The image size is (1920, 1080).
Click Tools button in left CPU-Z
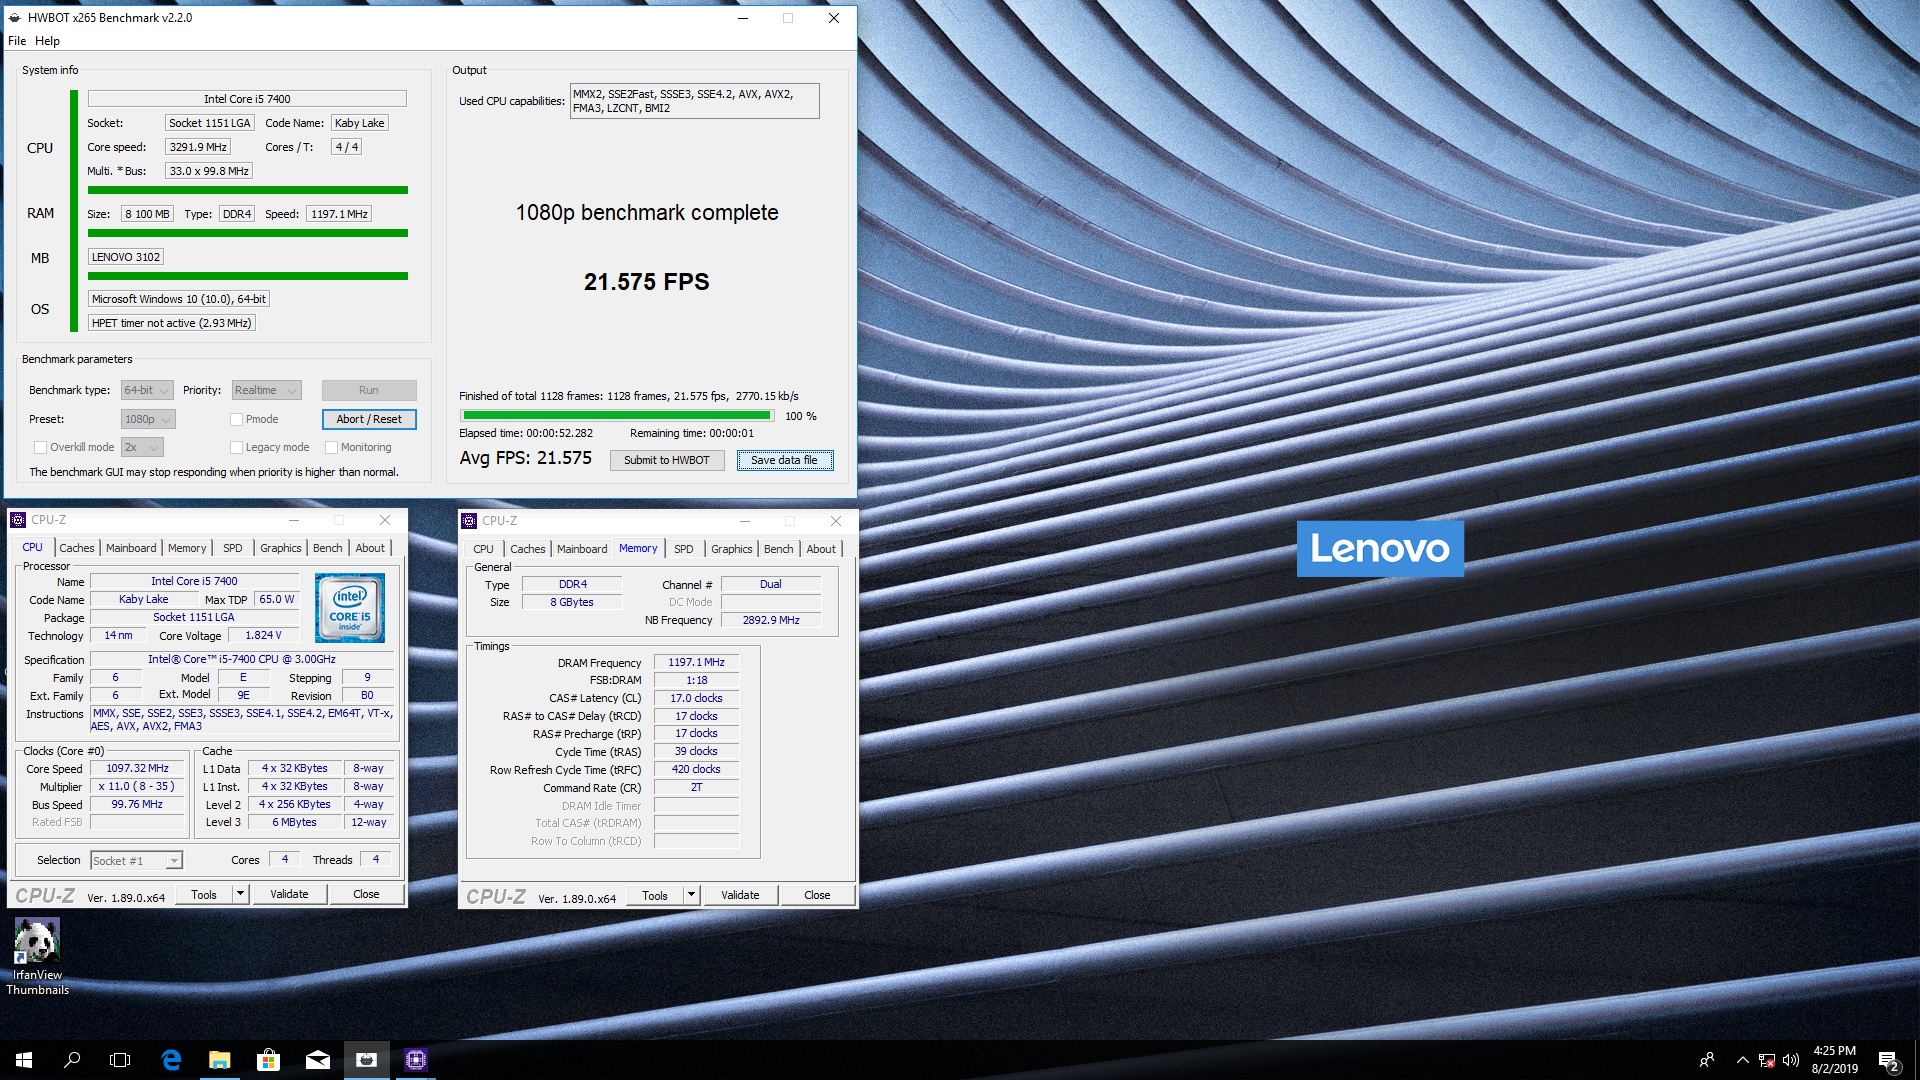[204, 894]
